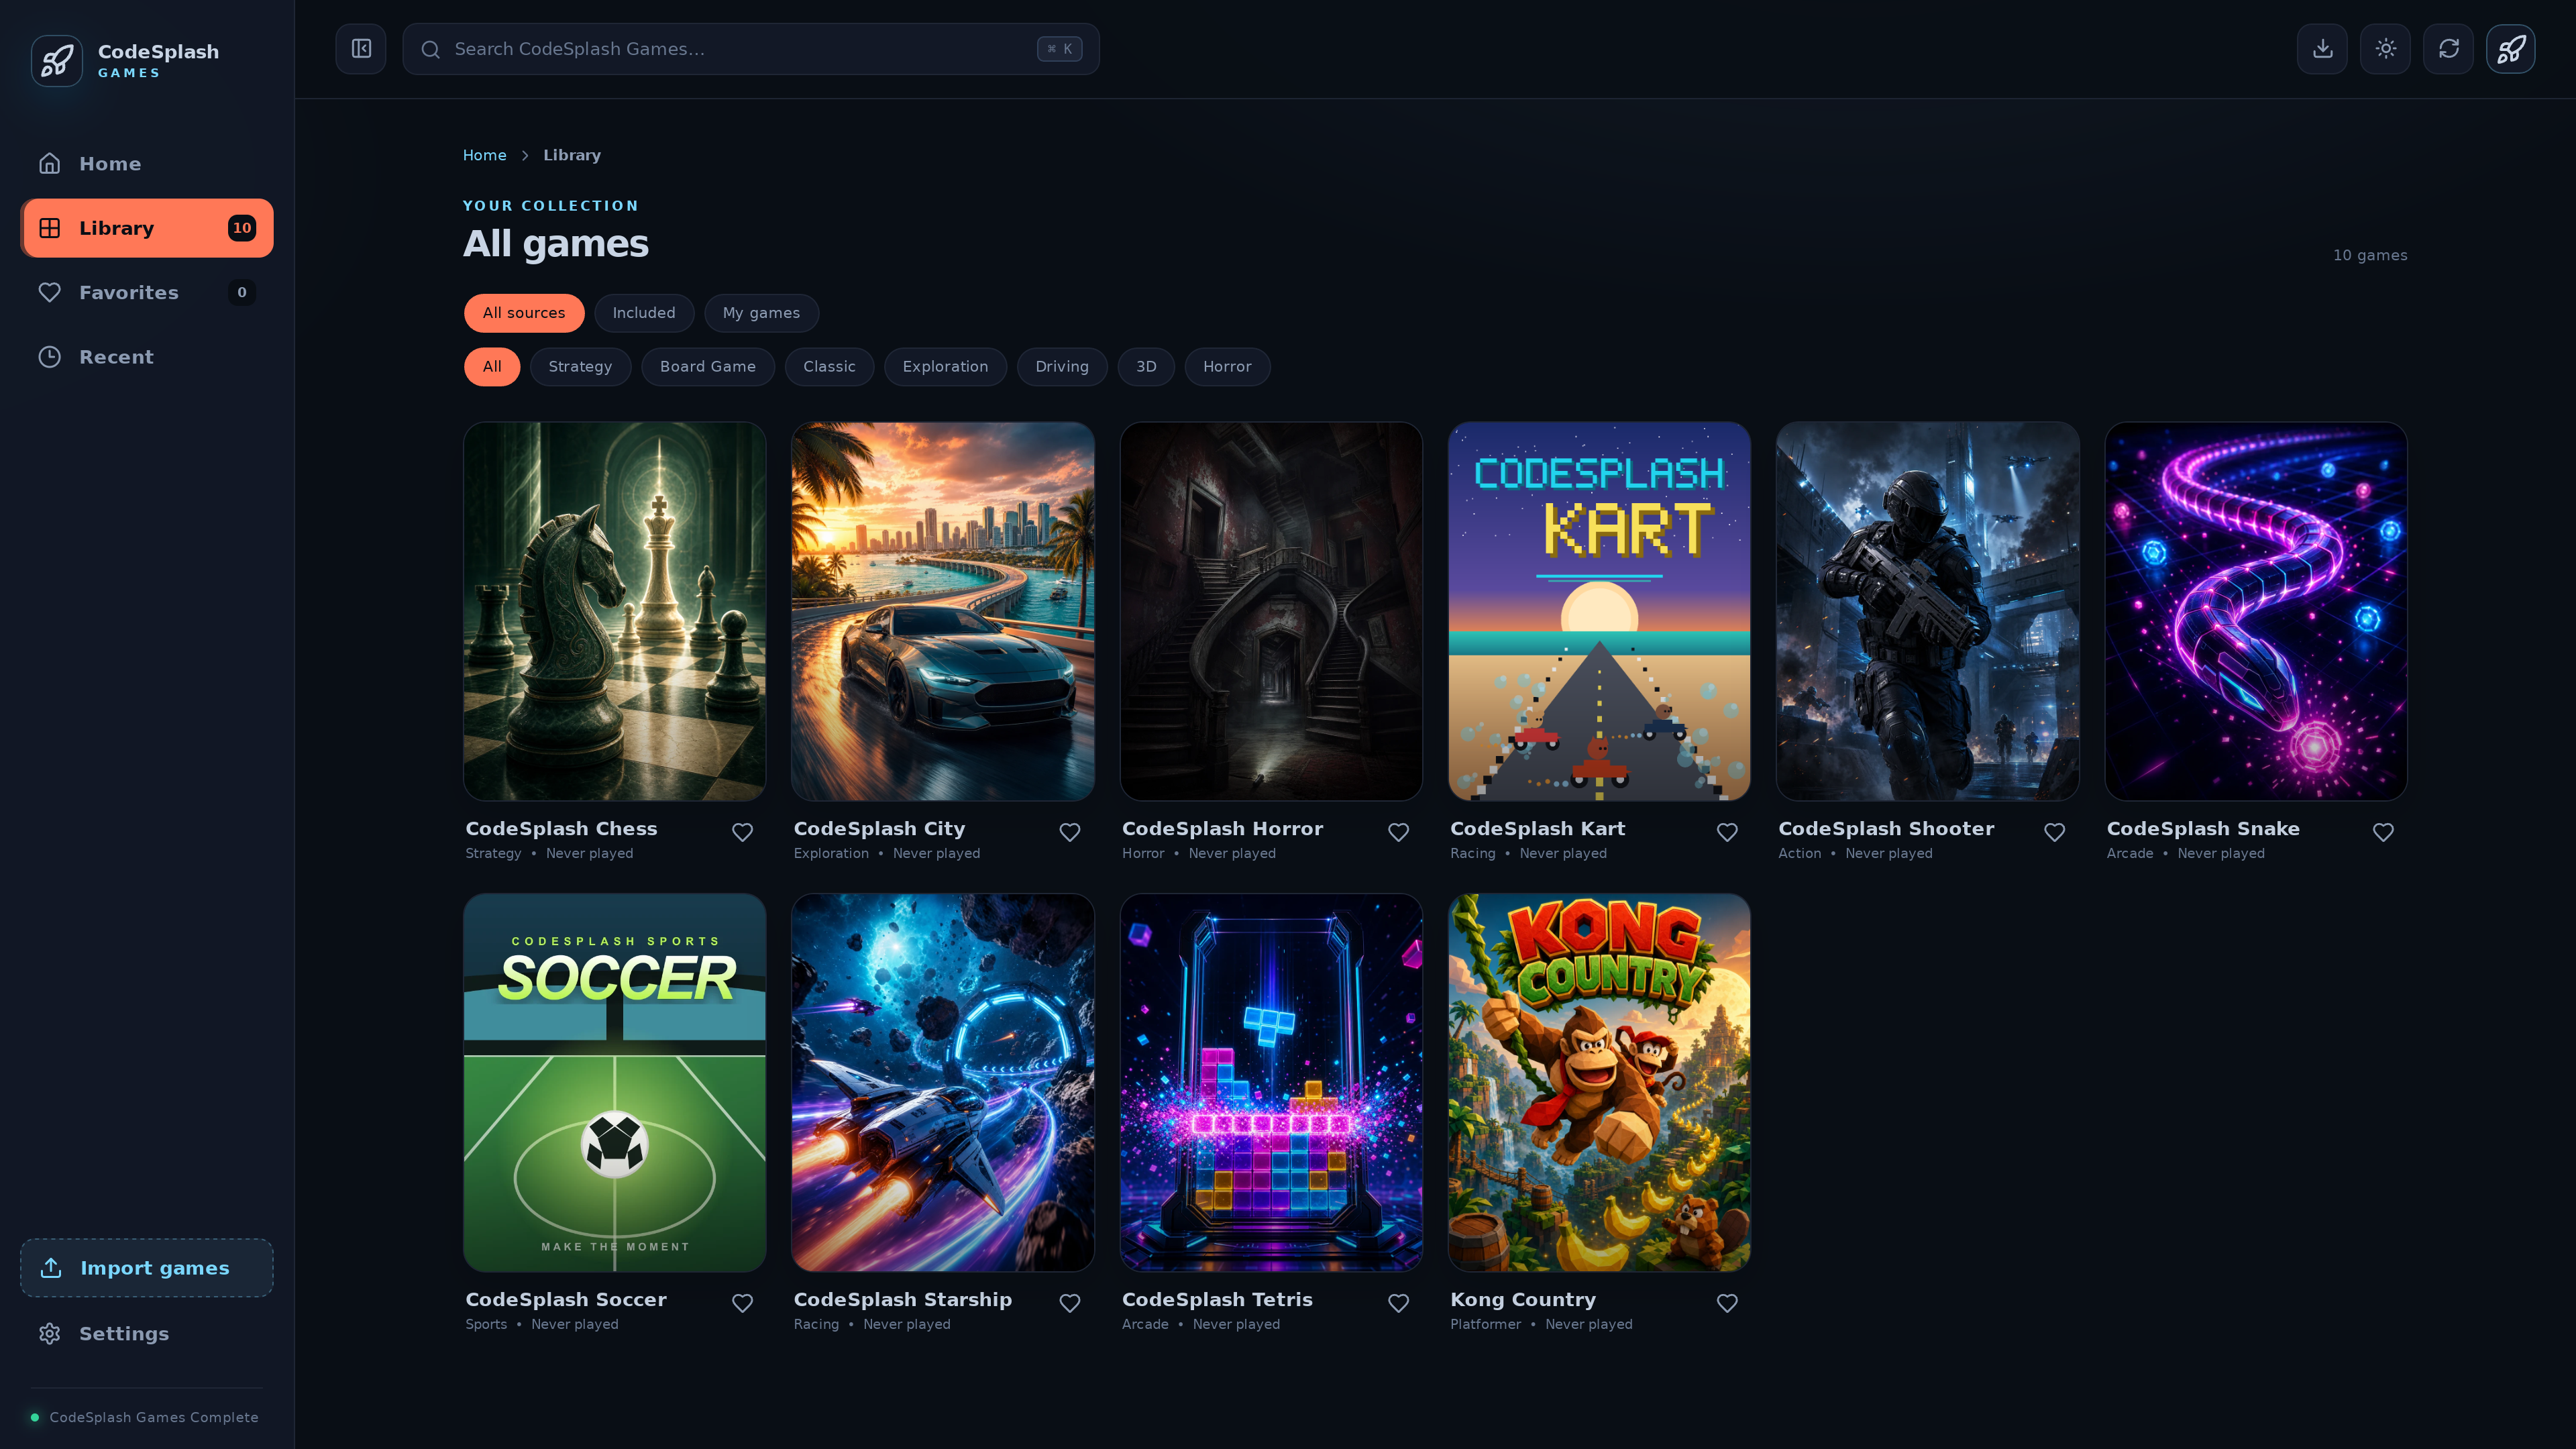Image resolution: width=2576 pixels, height=1449 pixels.
Task: Click the 10 games count label
Action: coord(2370,255)
